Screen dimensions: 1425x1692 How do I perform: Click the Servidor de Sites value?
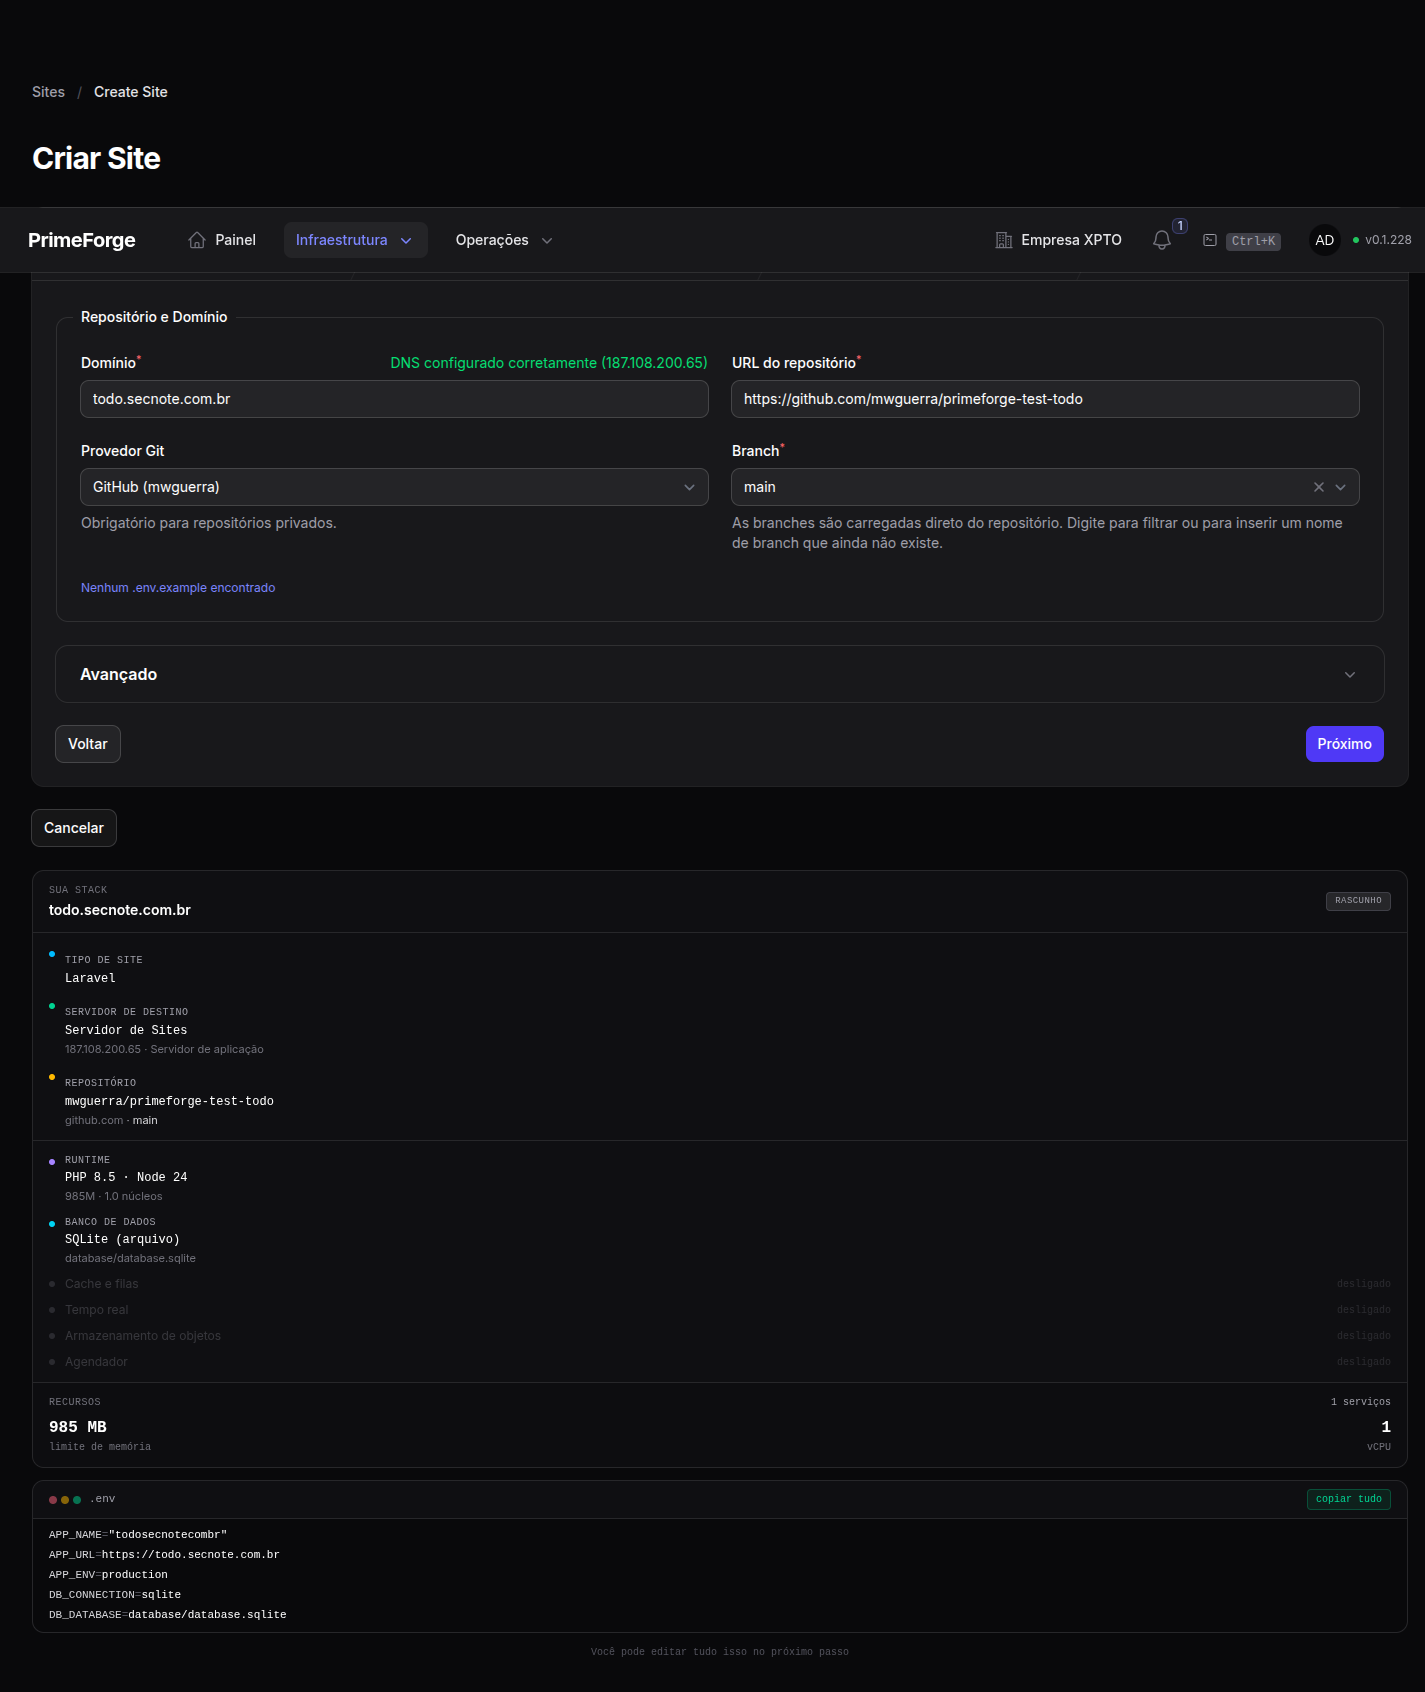pos(126,1030)
